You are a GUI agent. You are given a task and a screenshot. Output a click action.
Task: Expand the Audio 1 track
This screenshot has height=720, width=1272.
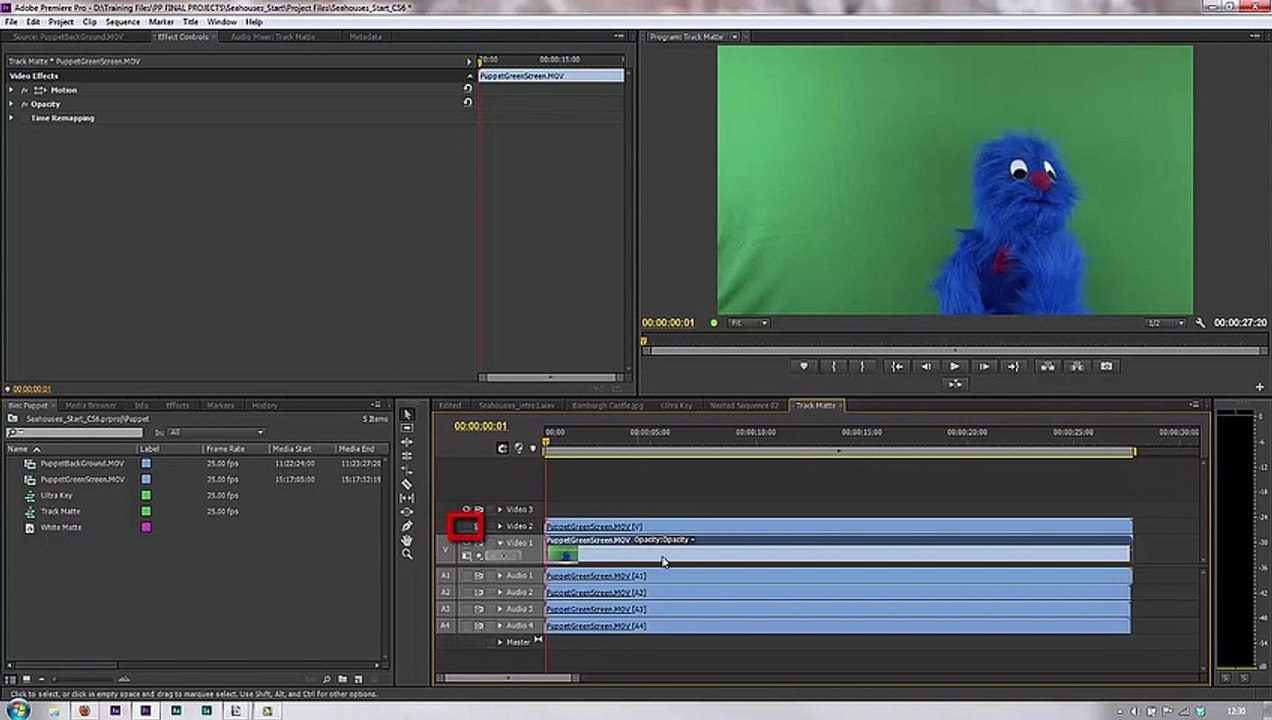(x=500, y=575)
